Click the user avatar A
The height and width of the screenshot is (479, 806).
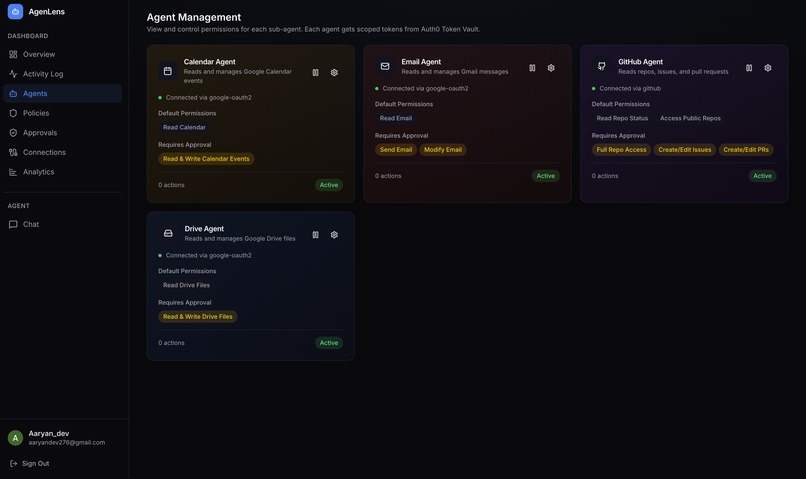[x=15, y=438]
